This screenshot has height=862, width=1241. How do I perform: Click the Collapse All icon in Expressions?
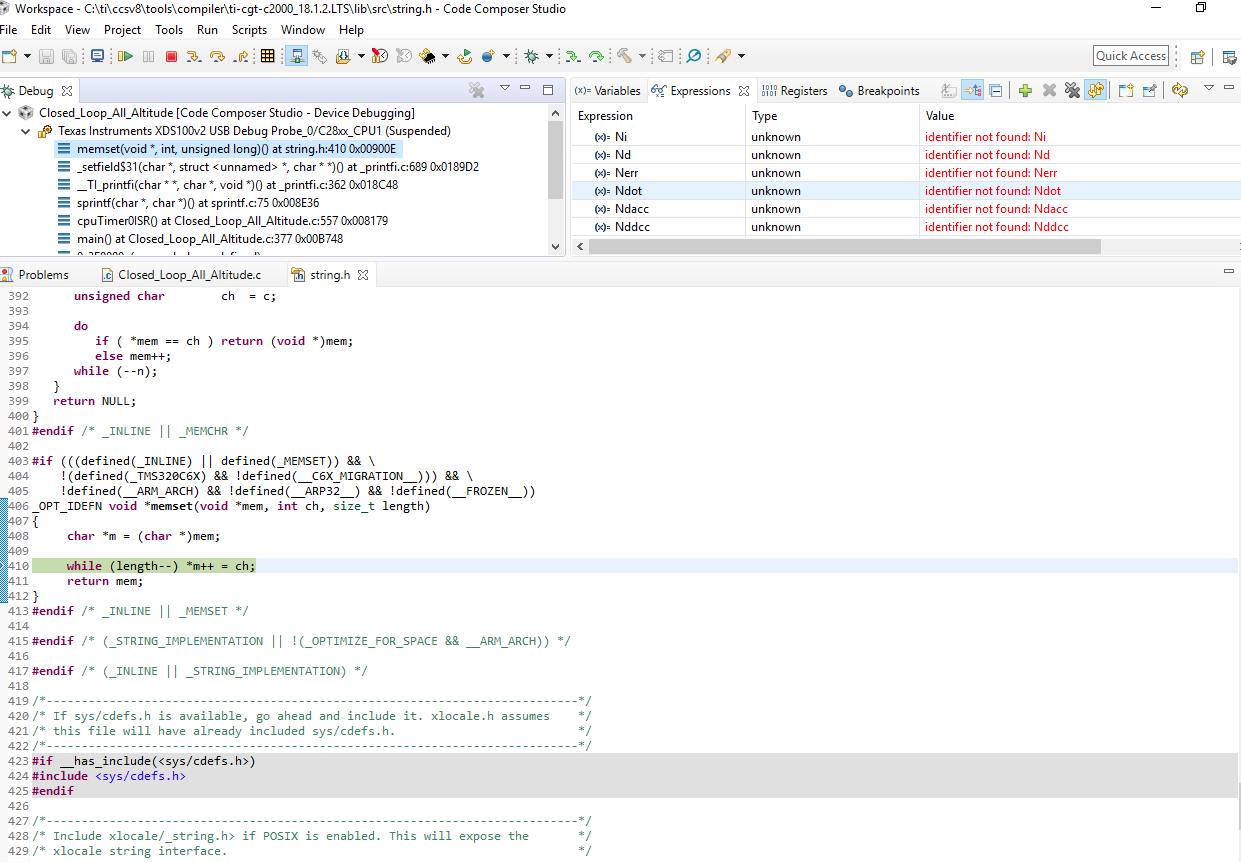tap(996, 91)
